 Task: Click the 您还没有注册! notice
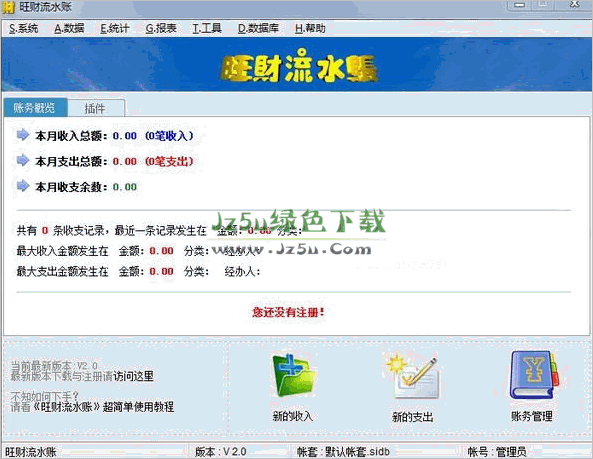(x=289, y=312)
